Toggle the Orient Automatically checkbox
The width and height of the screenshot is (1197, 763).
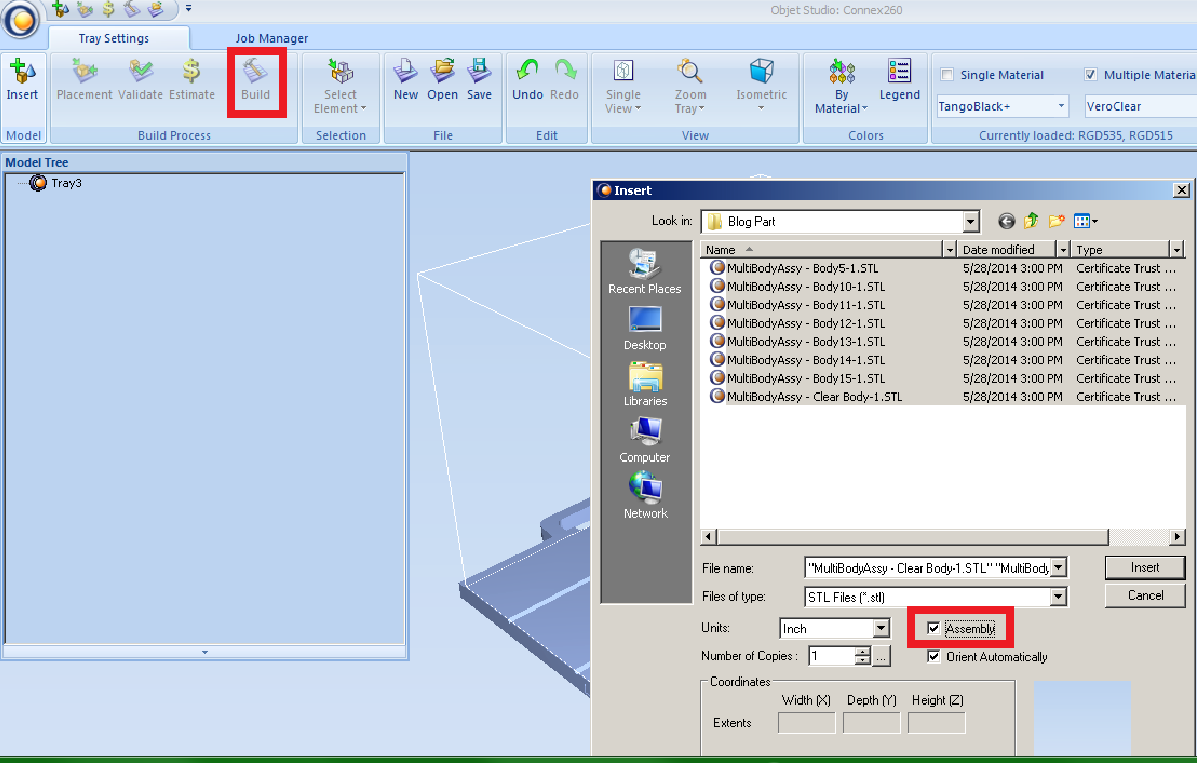(x=934, y=657)
